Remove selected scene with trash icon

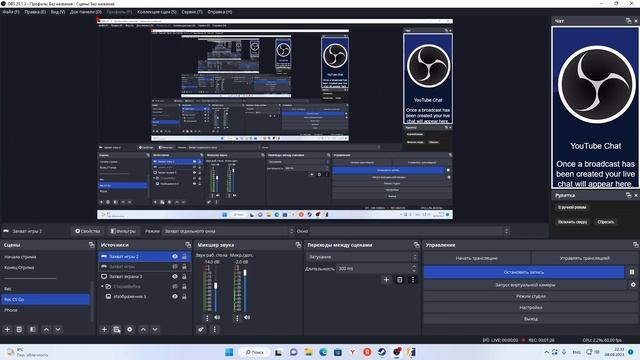(x=19, y=329)
